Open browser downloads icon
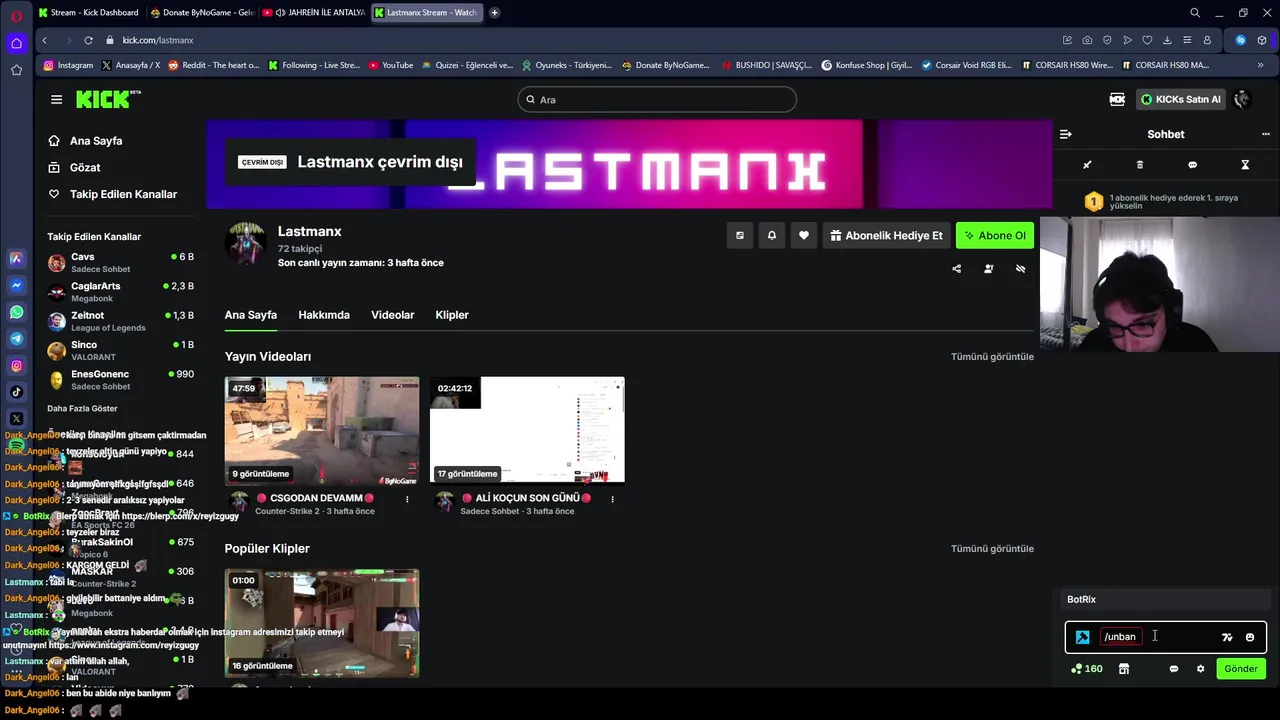This screenshot has width=1280, height=720. pyautogui.click(x=1167, y=40)
